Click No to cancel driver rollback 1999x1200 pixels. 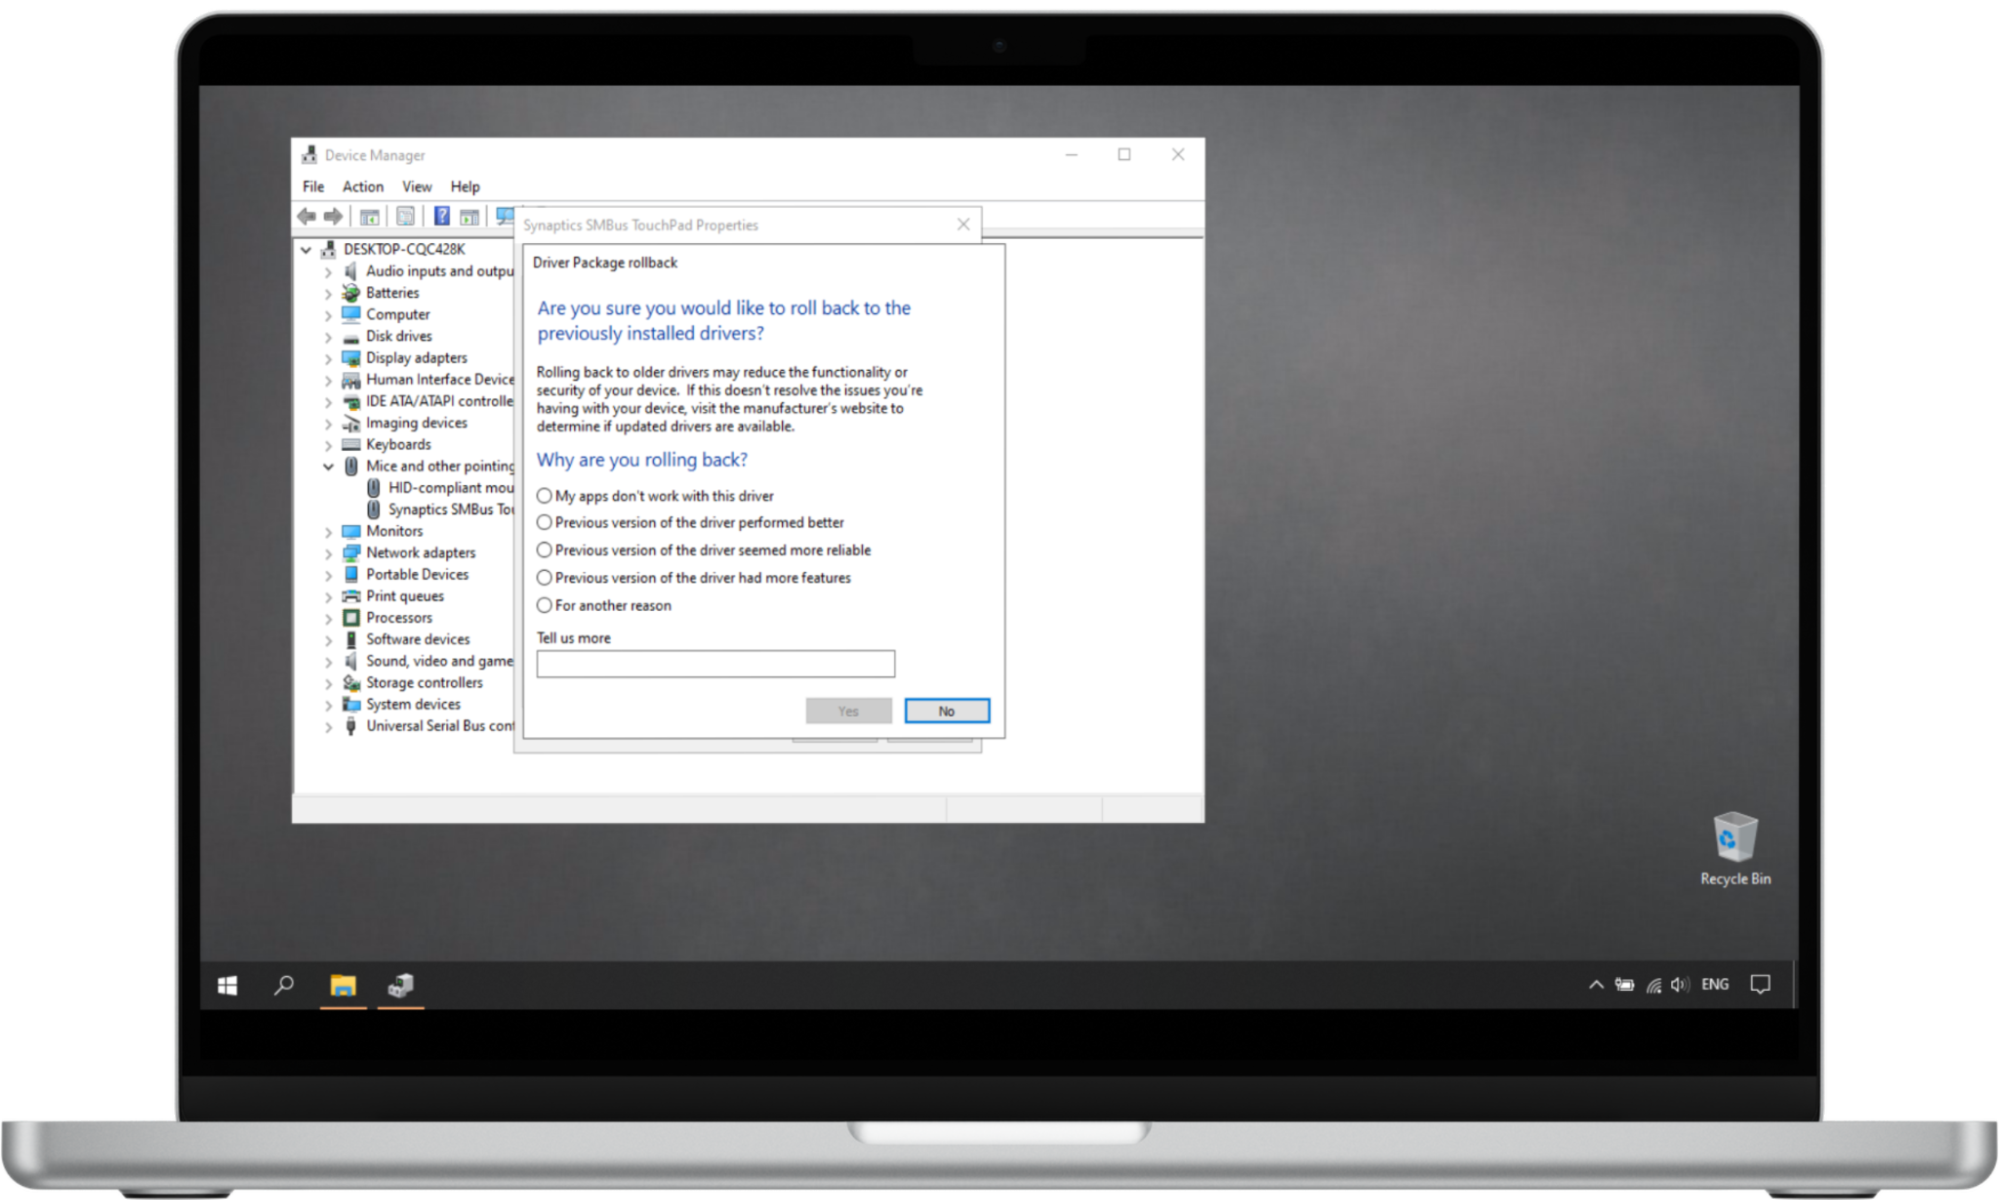[947, 711]
